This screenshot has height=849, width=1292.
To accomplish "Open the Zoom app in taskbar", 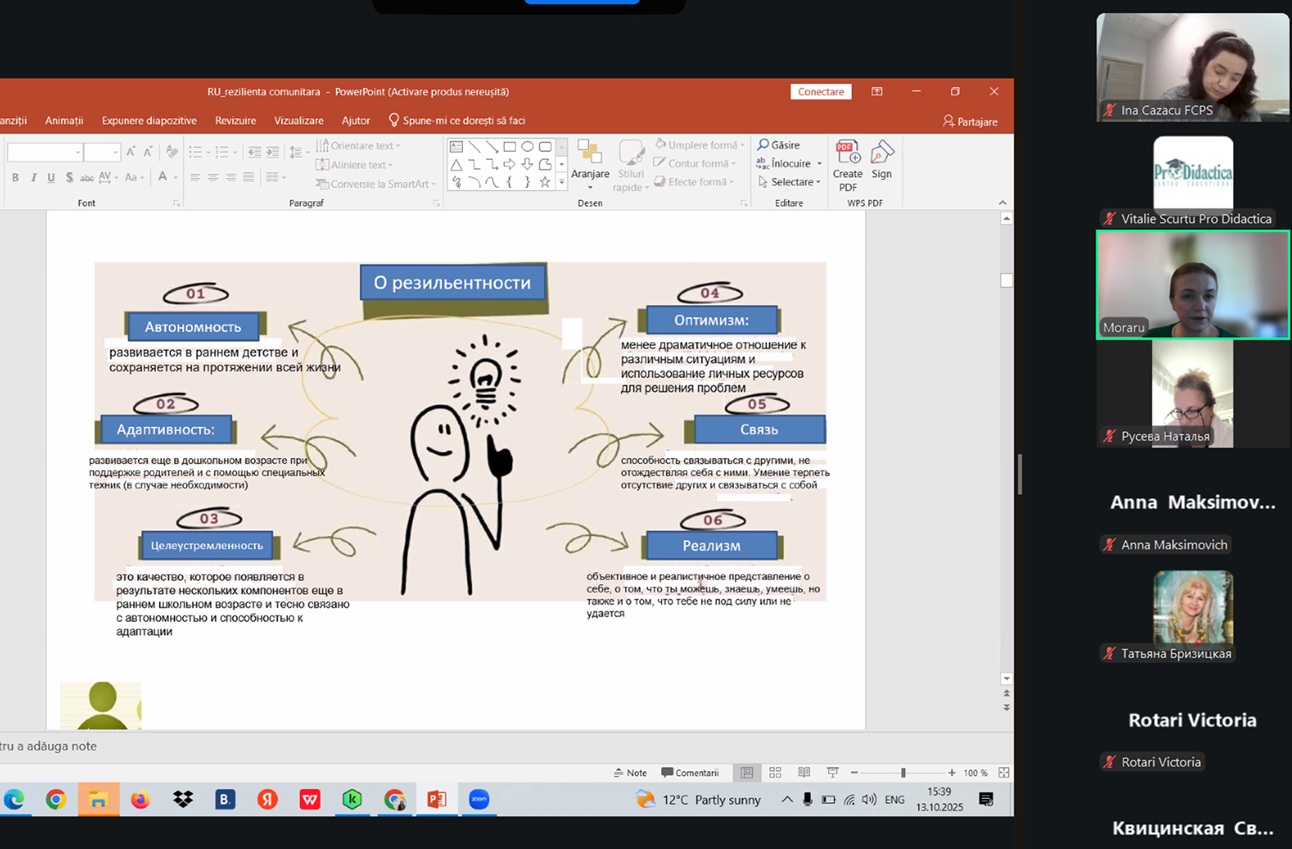I will tap(479, 800).
